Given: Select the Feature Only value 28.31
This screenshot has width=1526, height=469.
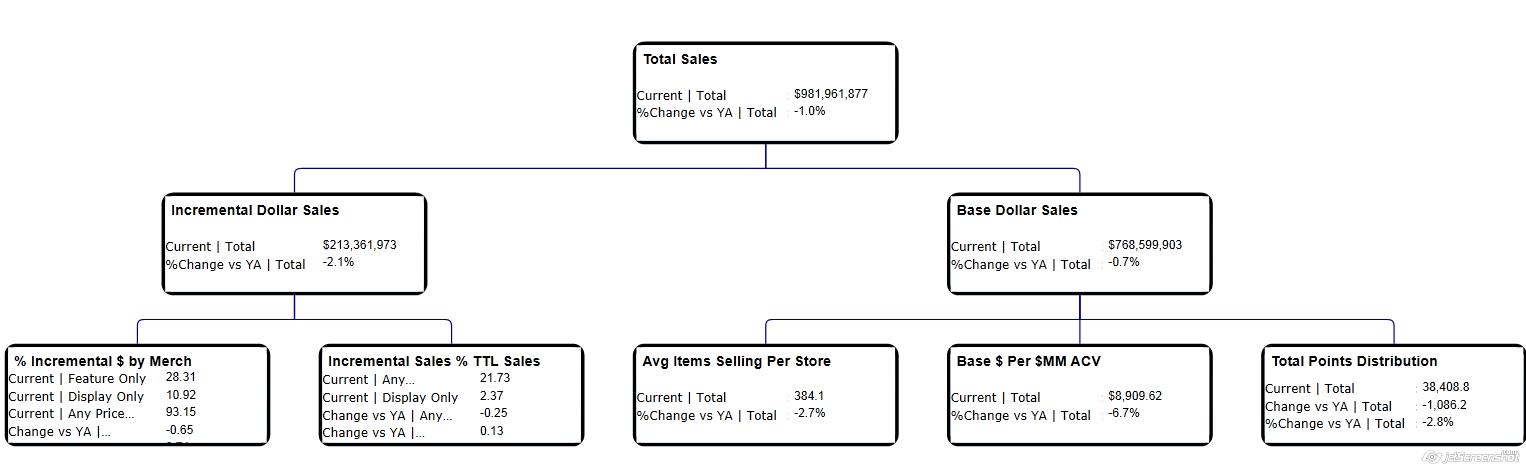Looking at the screenshot, I should coord(180,378).
